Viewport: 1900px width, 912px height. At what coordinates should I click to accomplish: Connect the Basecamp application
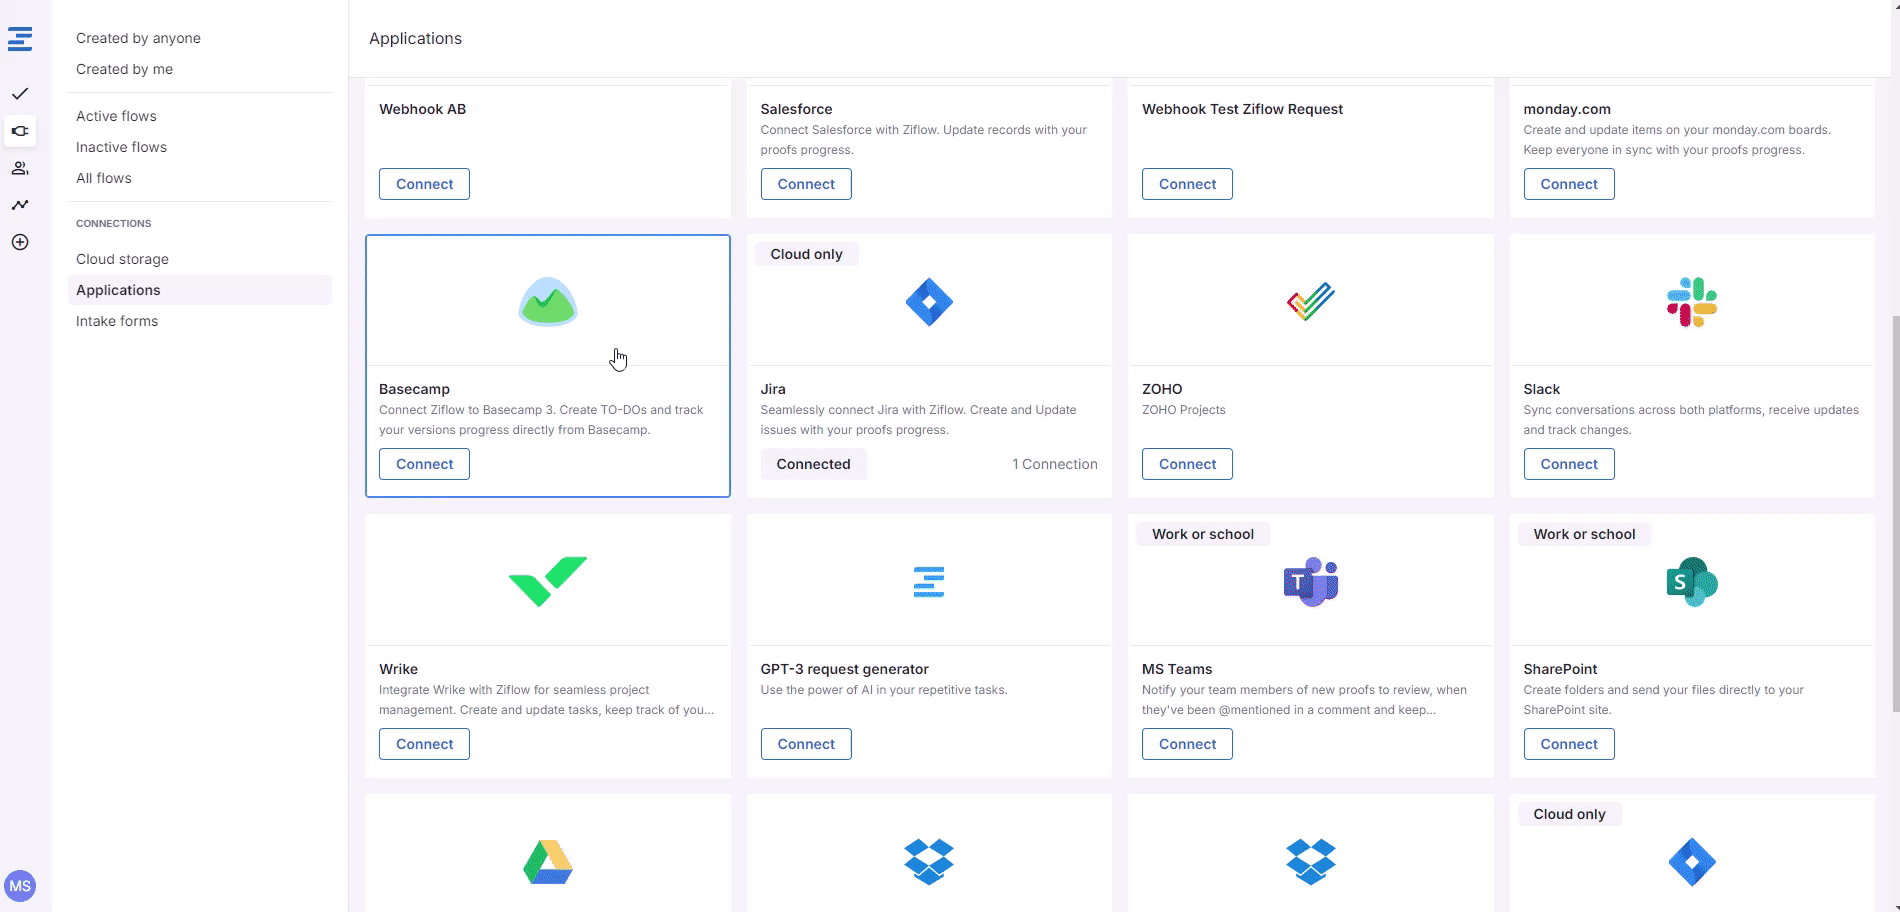pos(424,464)
